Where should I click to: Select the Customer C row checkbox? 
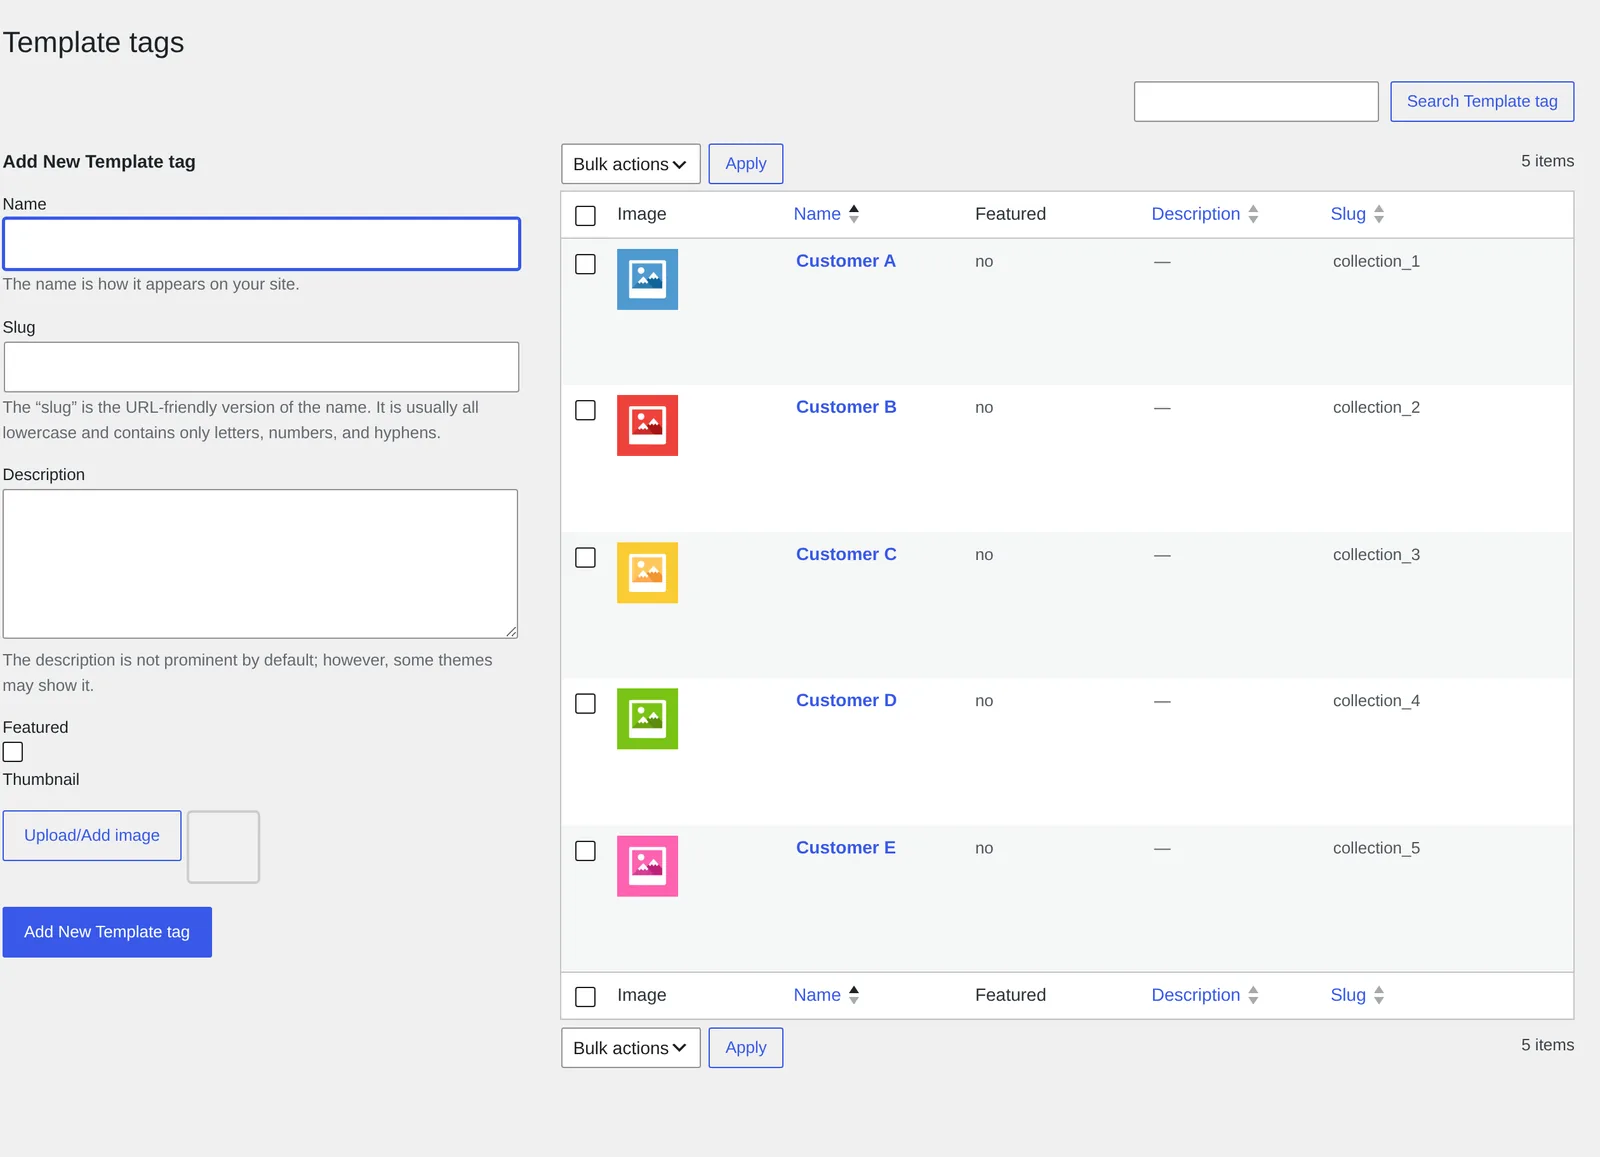pyautogui.click(x=586, y=557)
